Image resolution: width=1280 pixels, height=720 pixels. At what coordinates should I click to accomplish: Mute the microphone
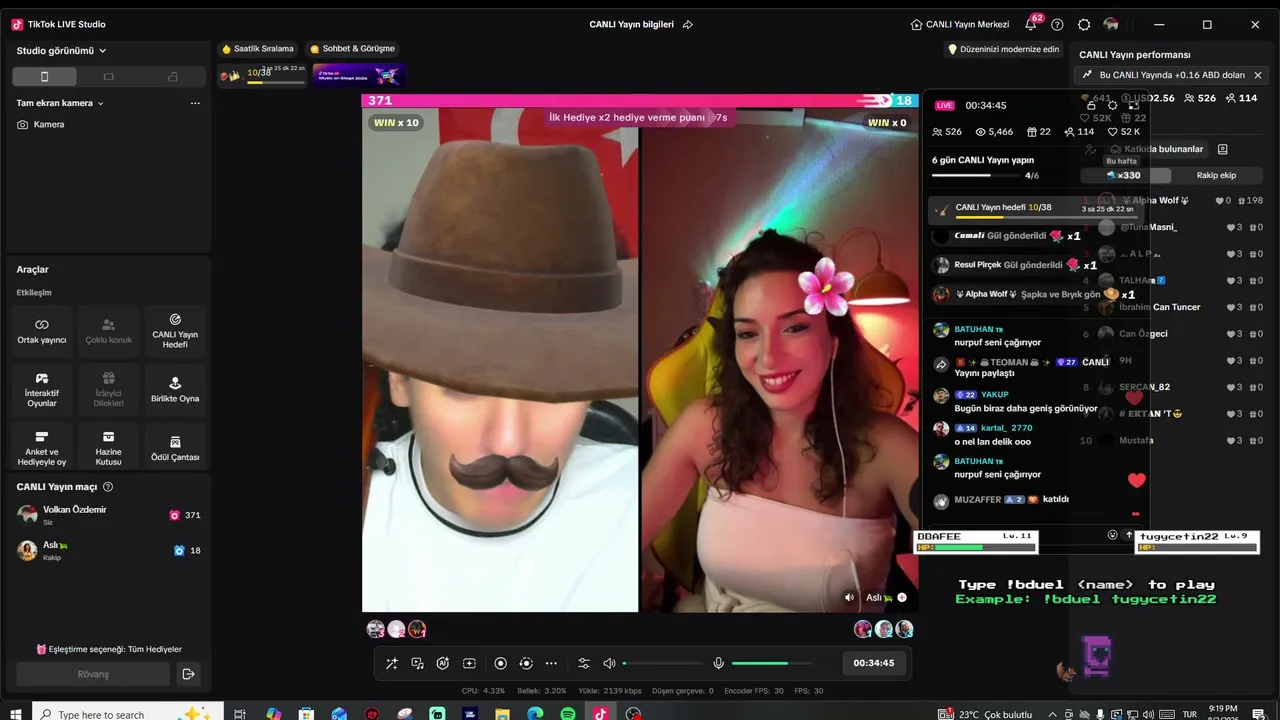pyautogui.click(x=718, y=663)
